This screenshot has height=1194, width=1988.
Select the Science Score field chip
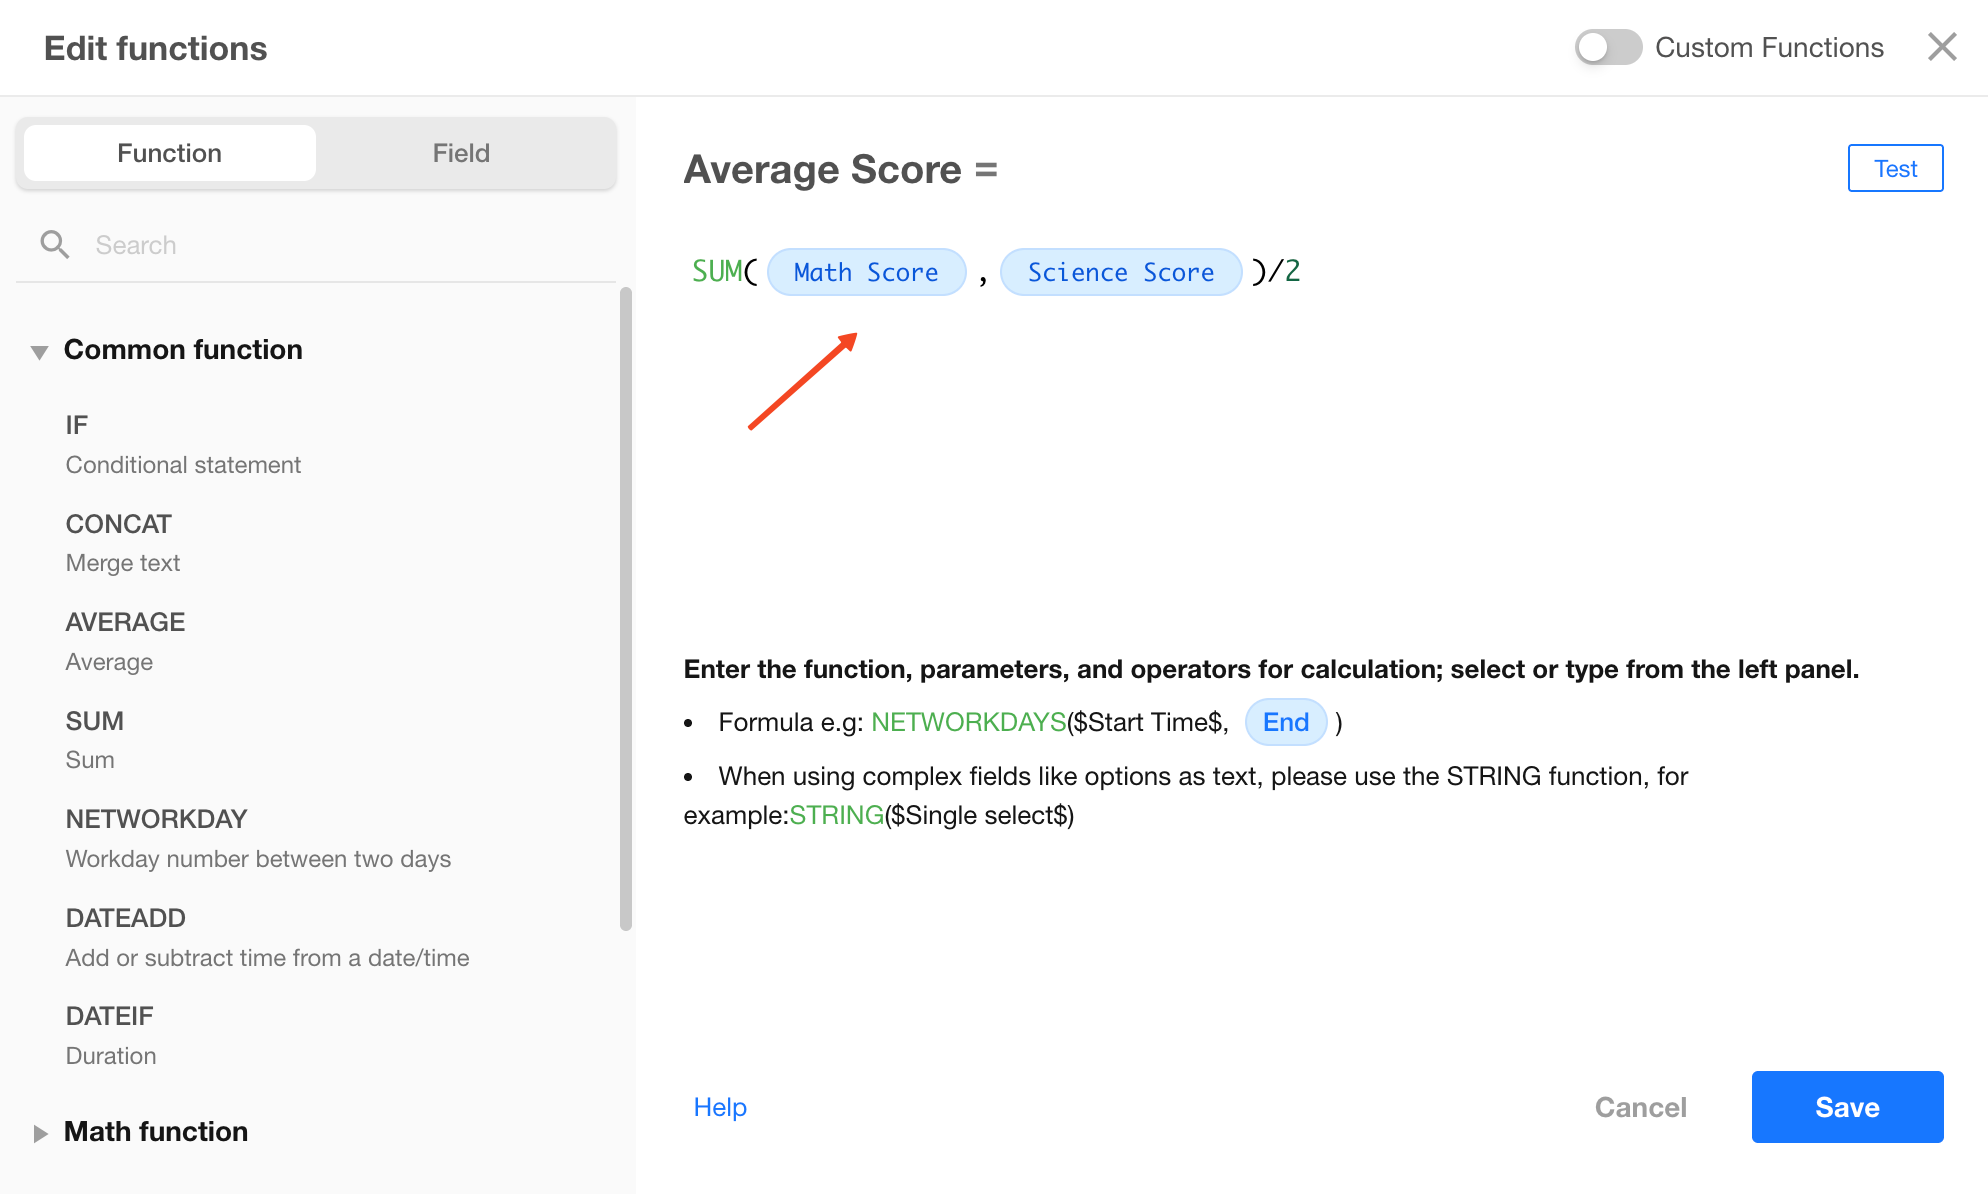point(1121,272)
